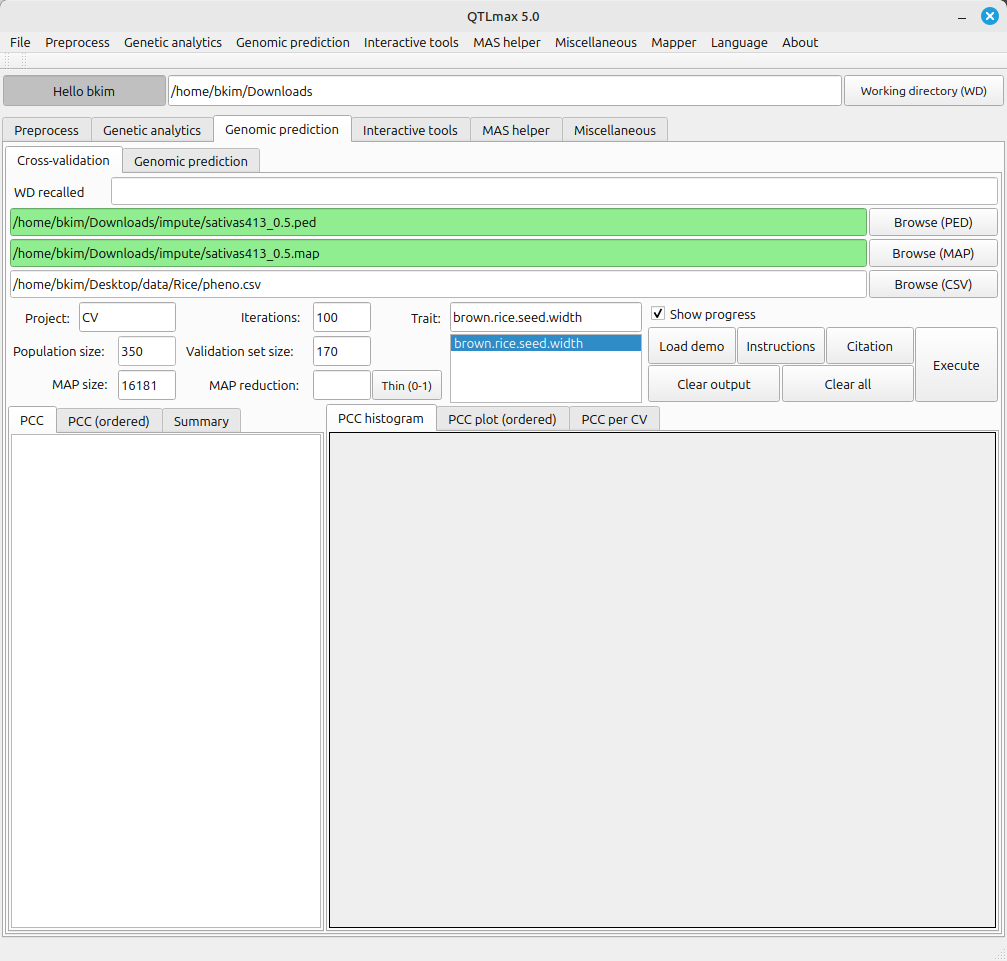Image resolution: width=1007 pixels, height=961 pixels.
Task: Close the QTLmax window
Action: [989, 16]
